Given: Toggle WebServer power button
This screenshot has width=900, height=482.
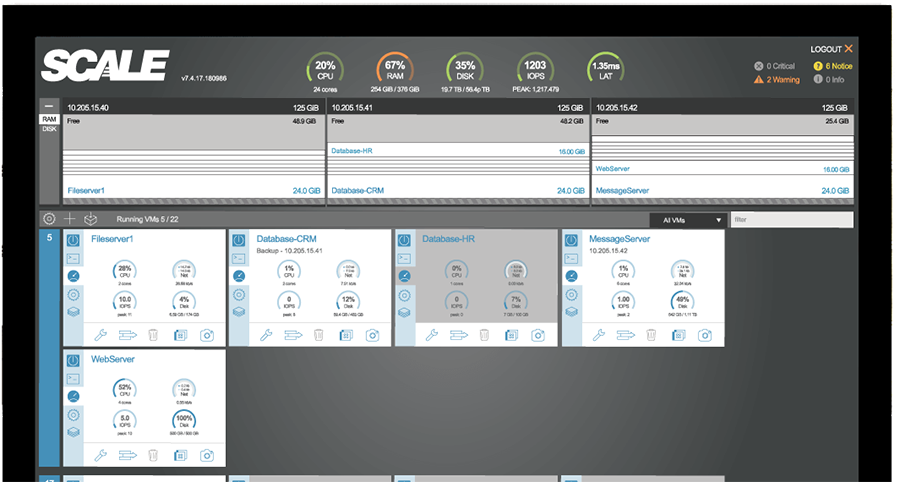Looking at the screenshot, I should (x=73, y=360).
